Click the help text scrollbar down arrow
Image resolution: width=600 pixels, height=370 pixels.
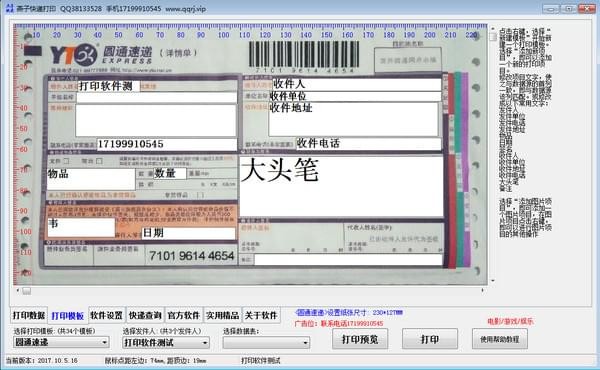[493, 281]
